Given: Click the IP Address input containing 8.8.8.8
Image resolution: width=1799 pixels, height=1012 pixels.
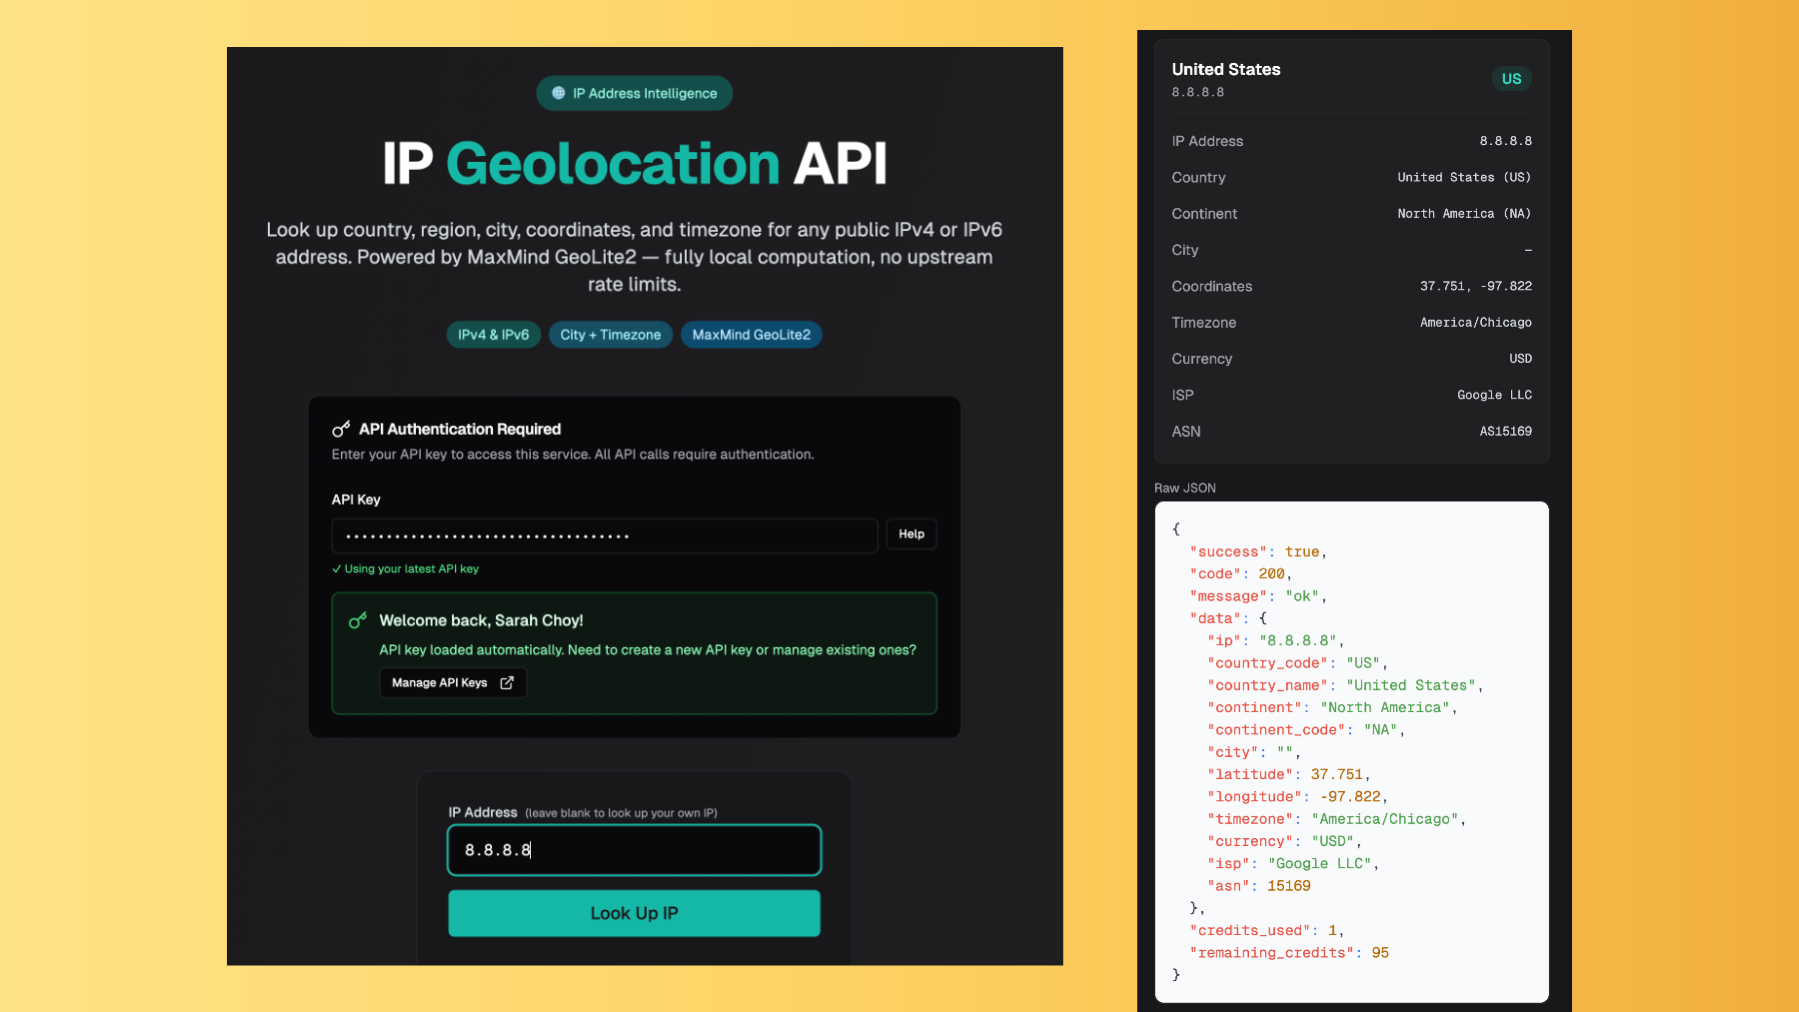Looking at the screenshot, I should [634, 849].
